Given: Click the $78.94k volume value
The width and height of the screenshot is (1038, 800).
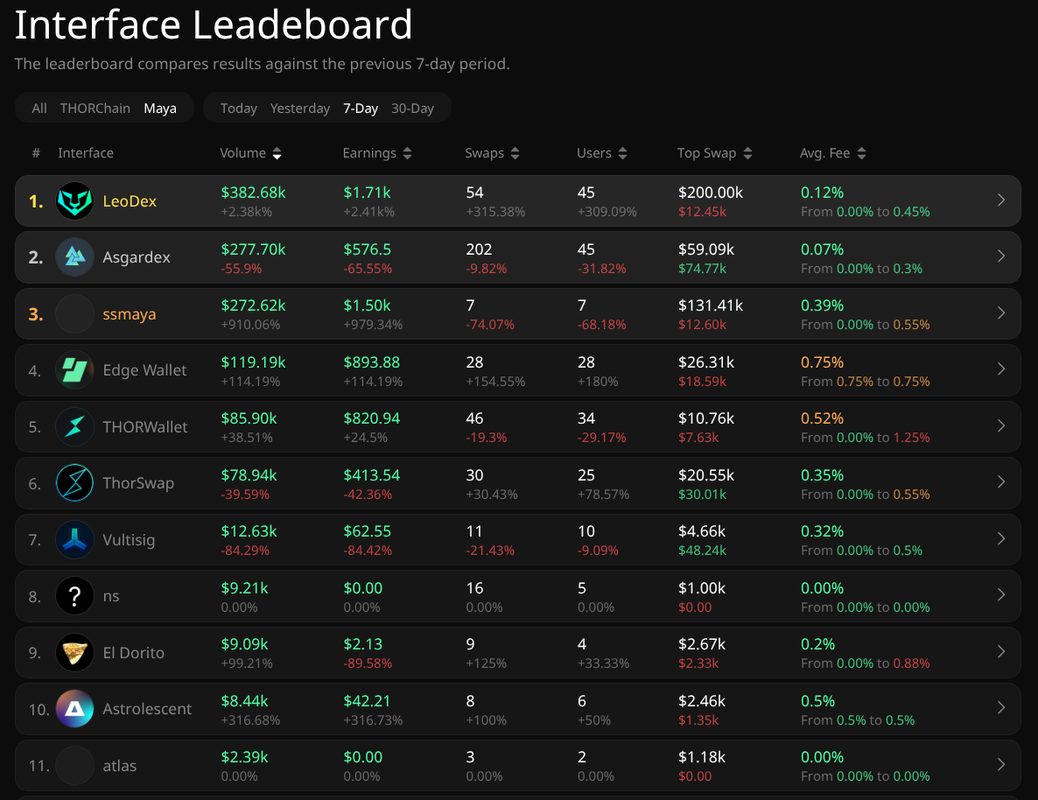Looking at the screenshot, I should tap(249, 475).
